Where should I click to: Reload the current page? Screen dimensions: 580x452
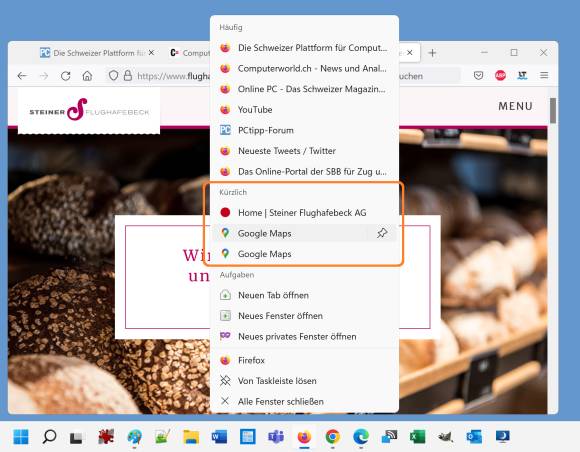pos(65,76)
